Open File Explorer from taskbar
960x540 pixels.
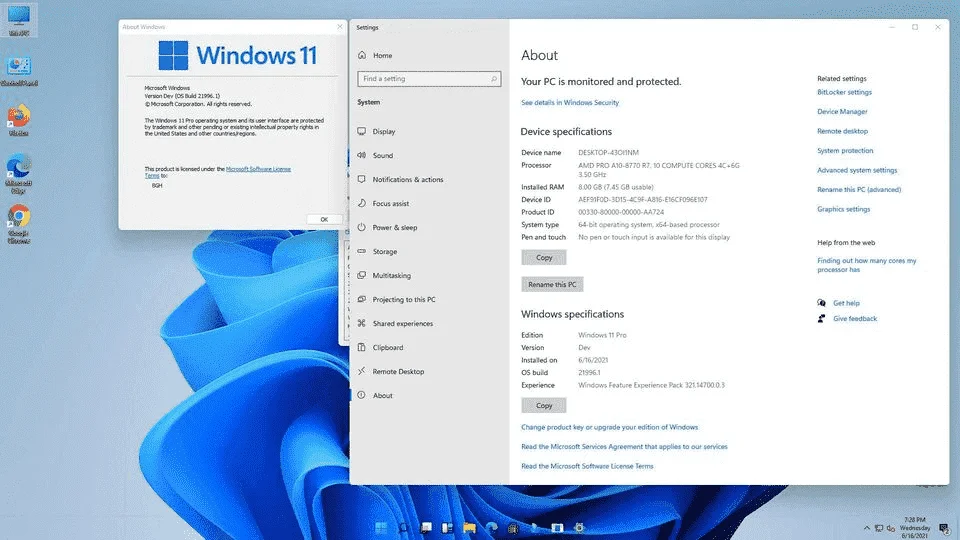(470, 528)
